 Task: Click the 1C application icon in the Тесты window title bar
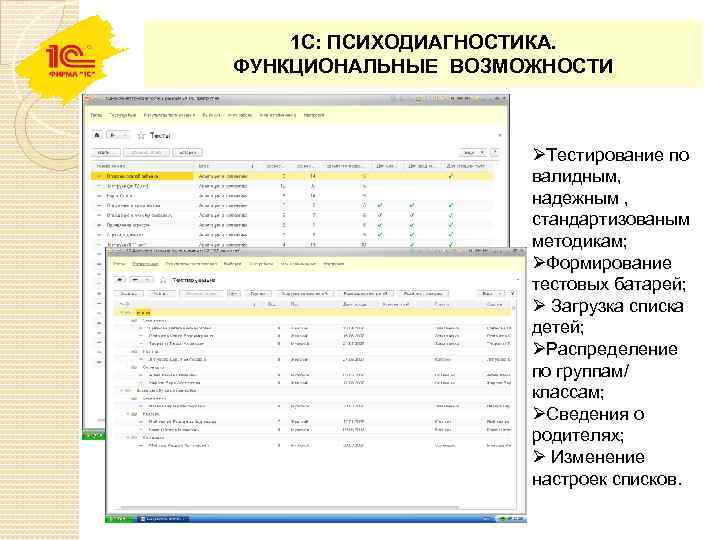88,99
